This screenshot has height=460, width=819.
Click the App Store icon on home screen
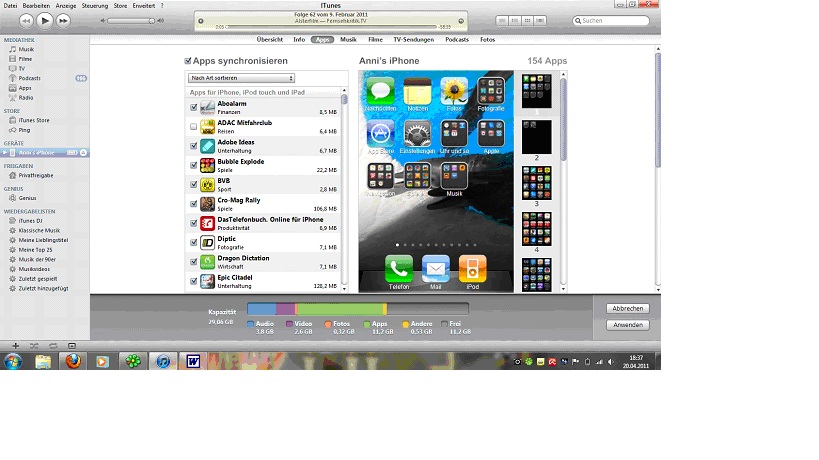[x=380, y=134]
